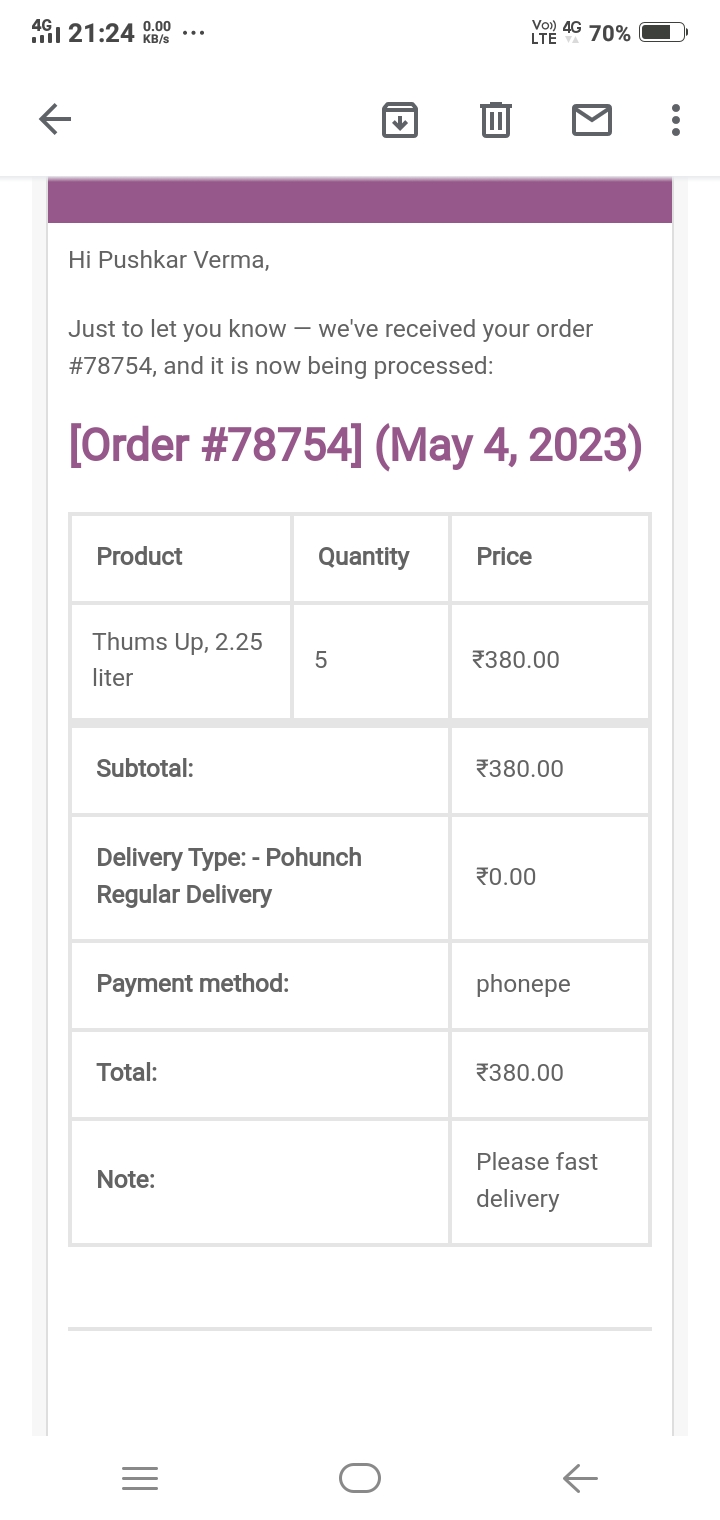The height and width of the screenshot is (1520, 720).
Task: Tap the Thums Up, 2.25 liter product cell
Action: tap(178, 659)
